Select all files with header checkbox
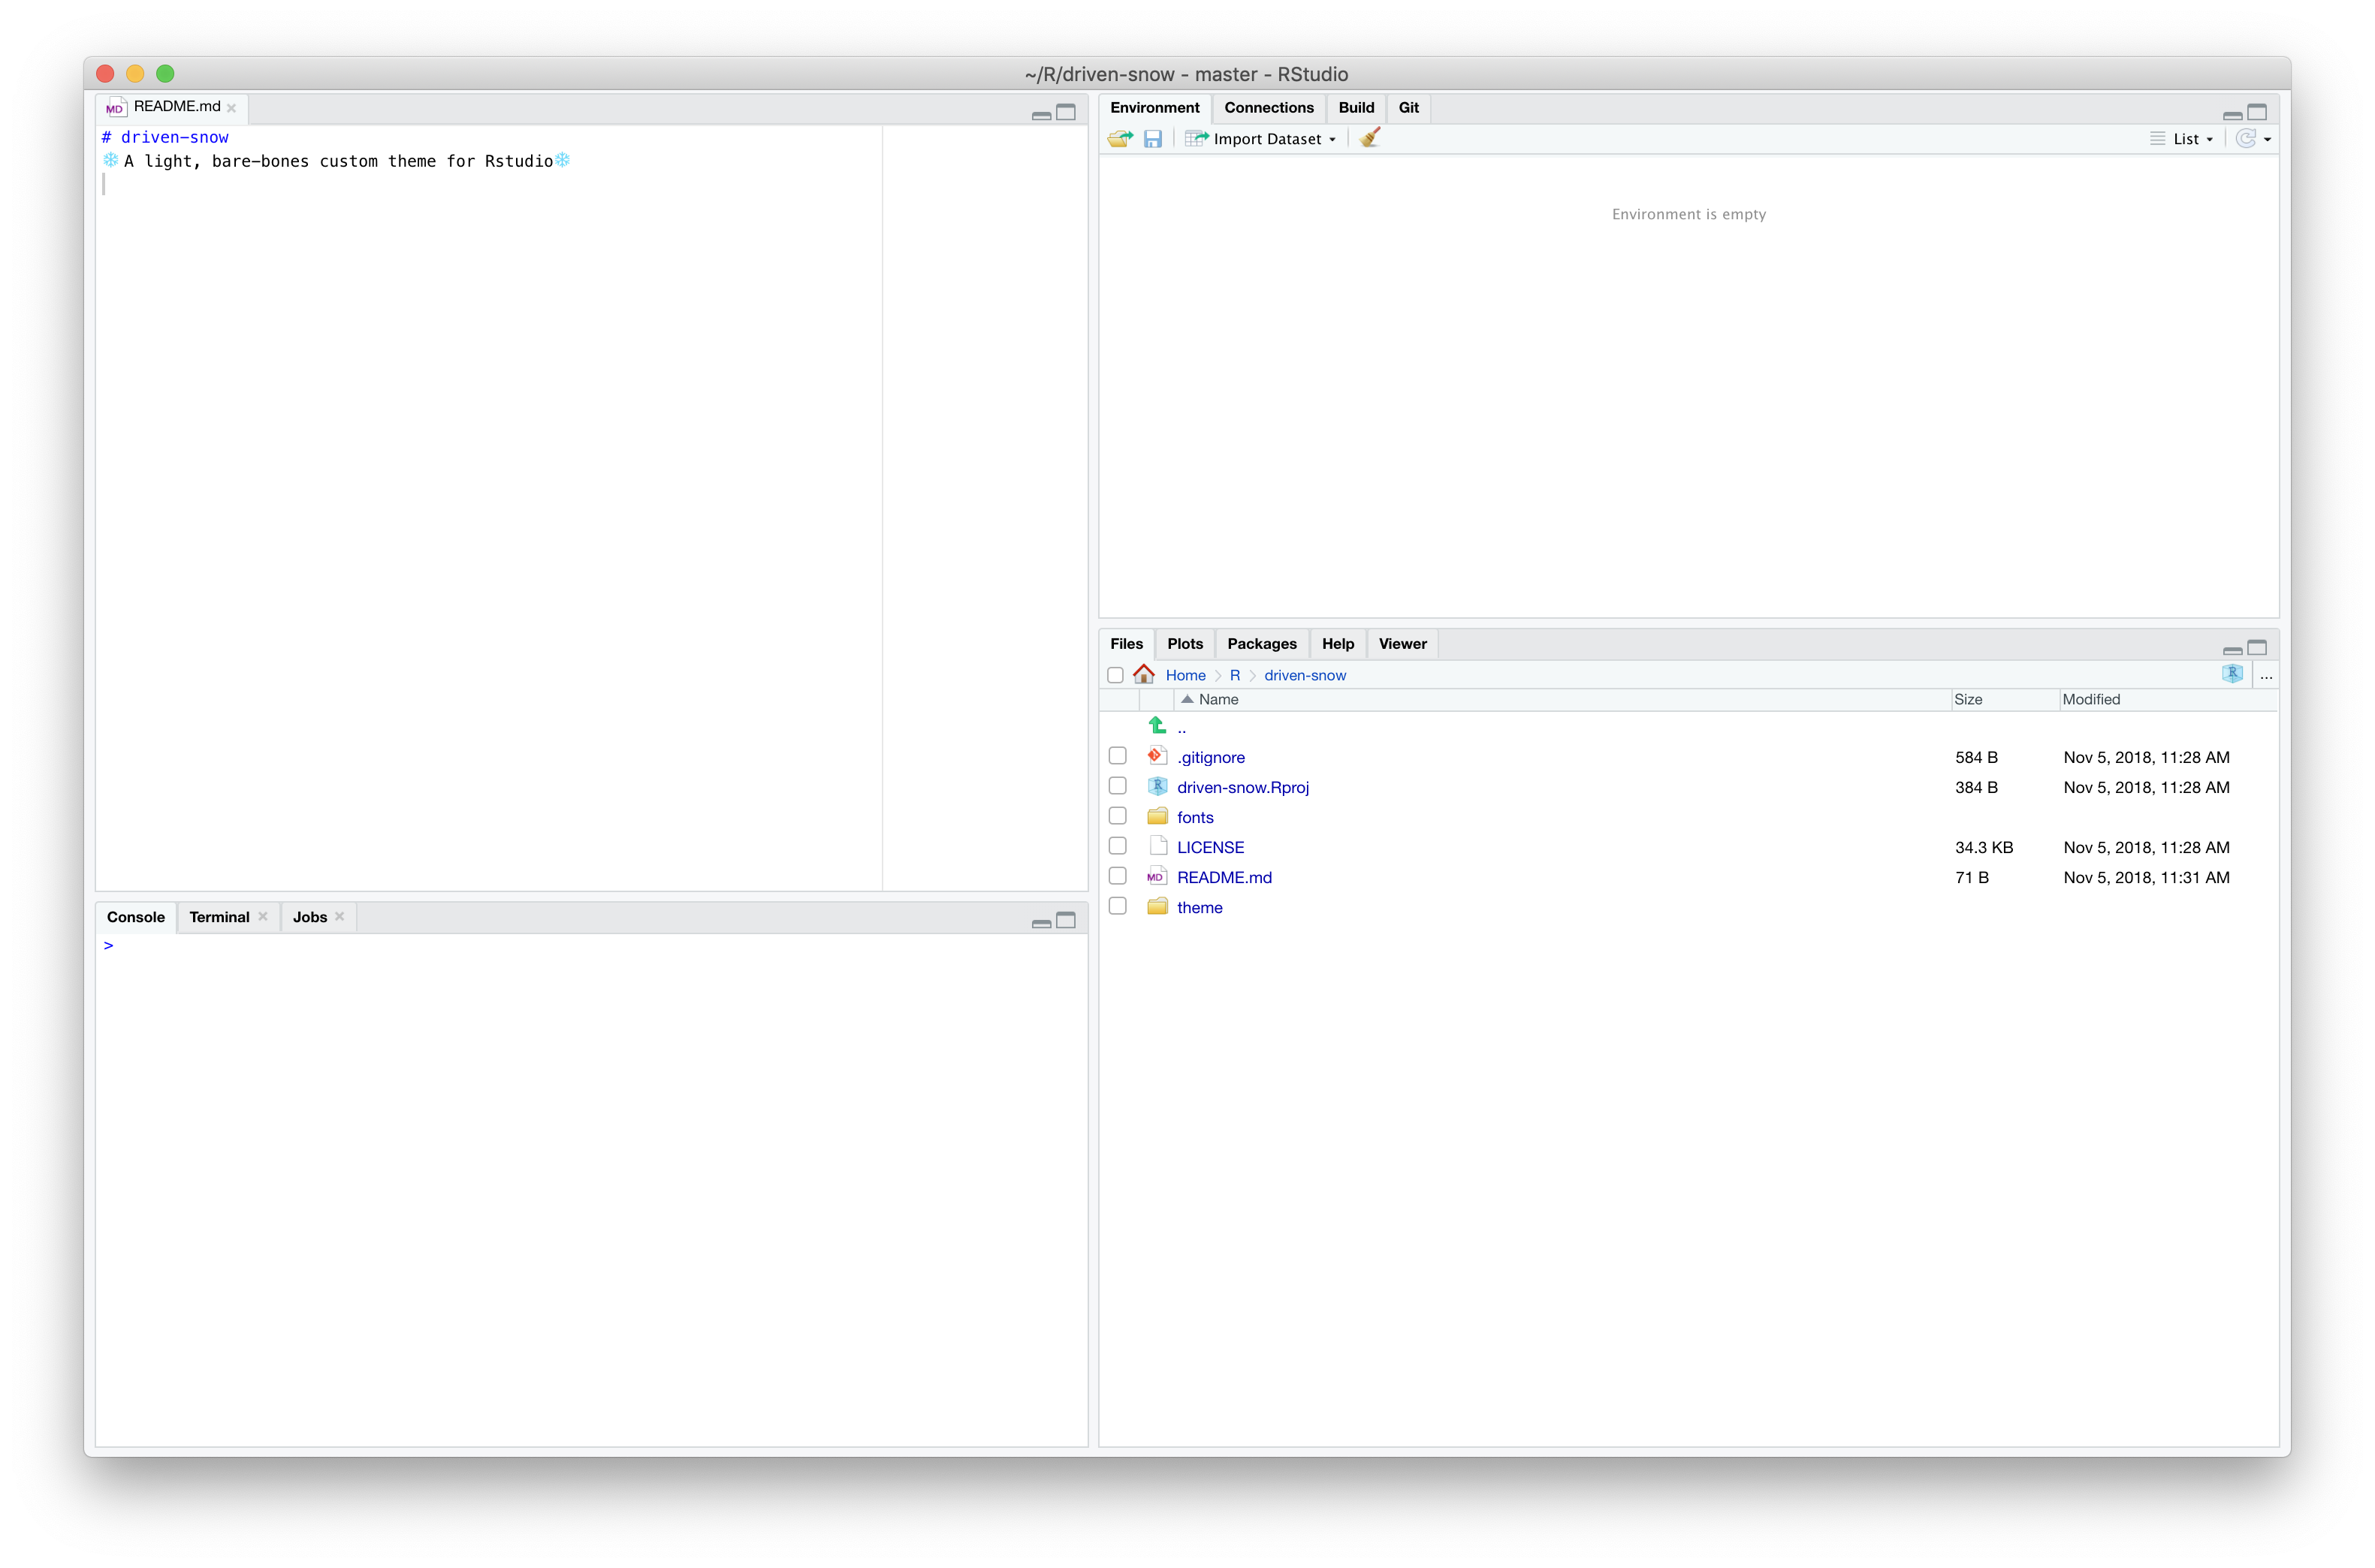 (x=1115, y=675)
